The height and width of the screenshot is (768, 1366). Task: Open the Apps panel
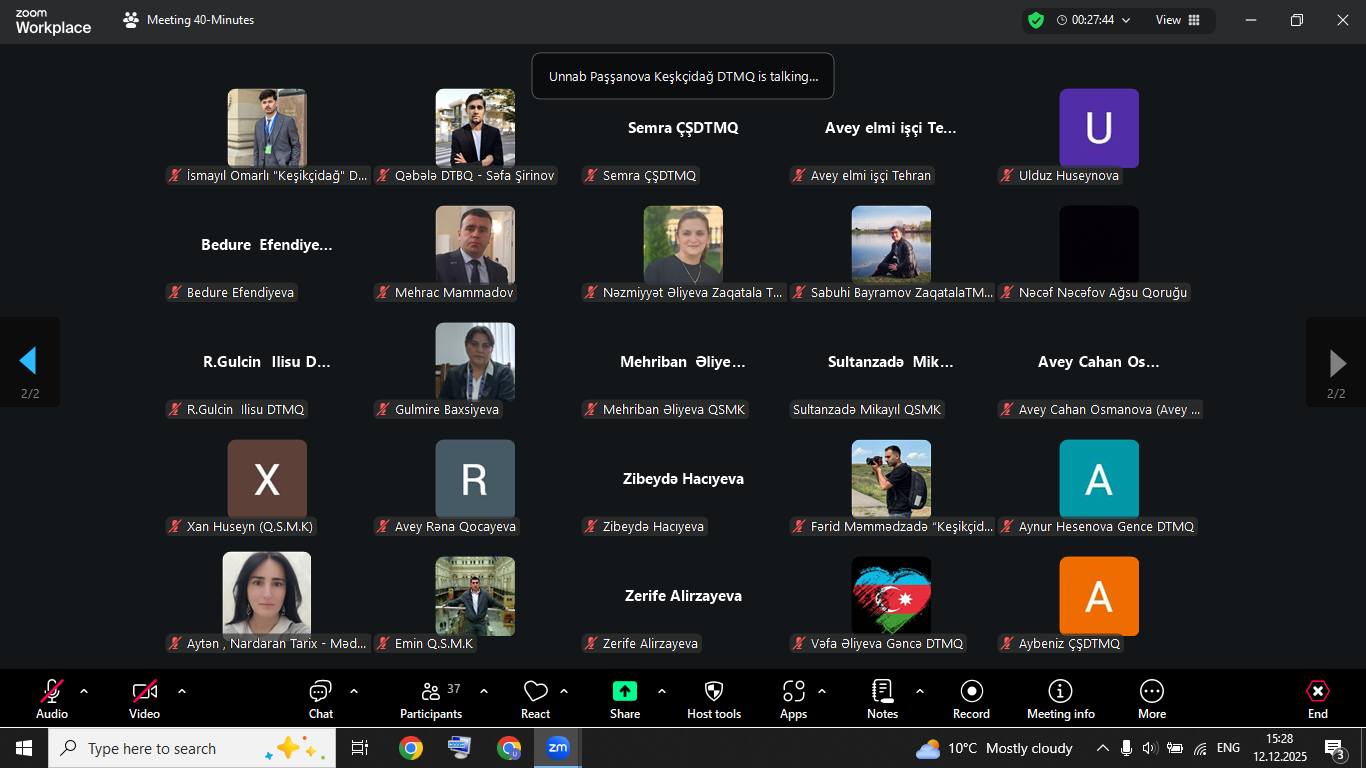point(793,698)
